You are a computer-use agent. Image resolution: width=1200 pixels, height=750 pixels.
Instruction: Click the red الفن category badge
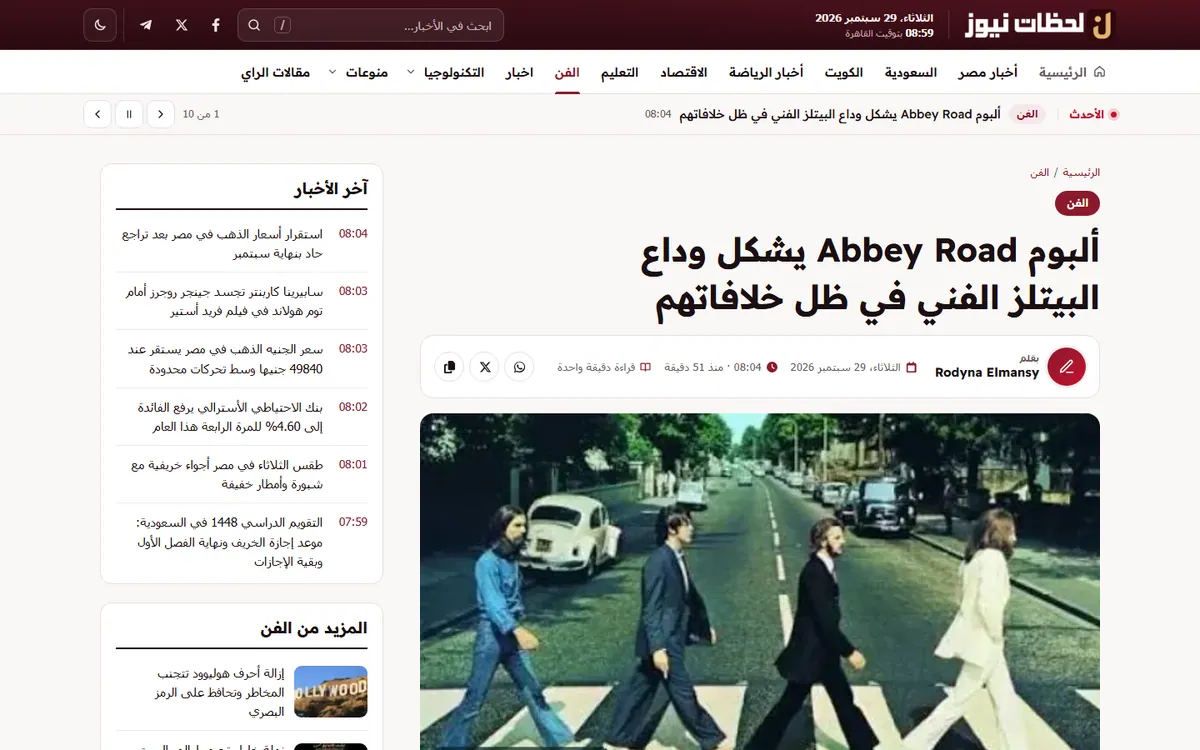pyautogui.click(x=1077, y=203)
